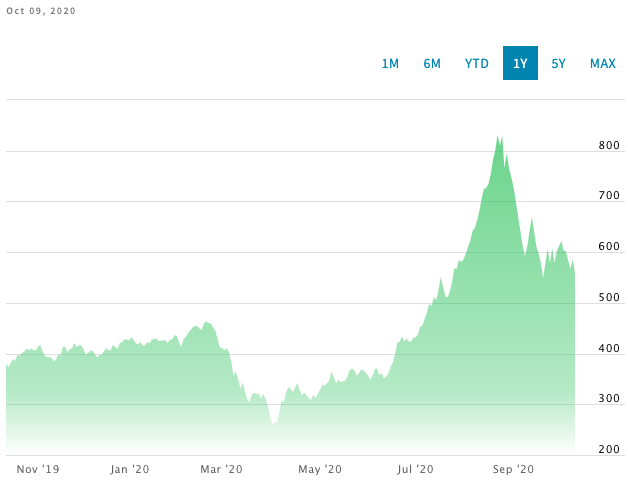The width and height of the screenshot is (628, 499).
Task: Click the highlighted 1Y range button
Action: pos(520,63)
